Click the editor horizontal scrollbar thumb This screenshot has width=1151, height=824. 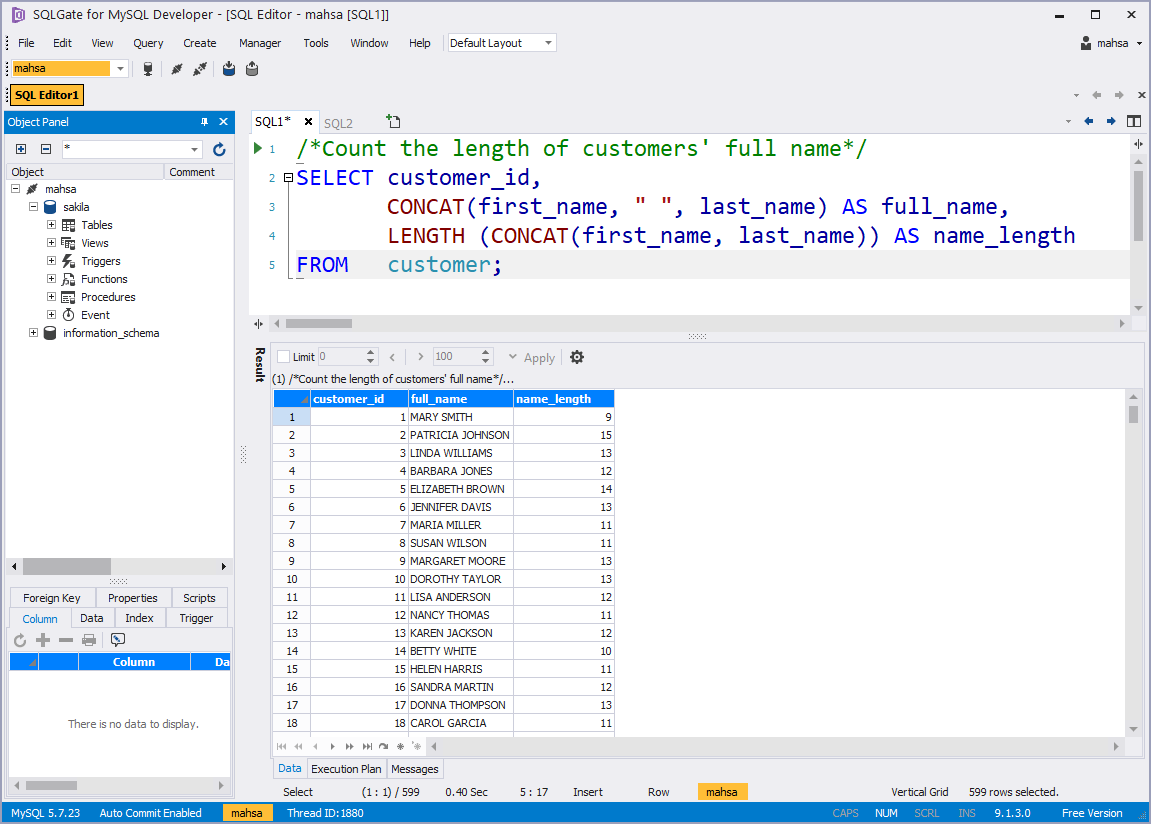coord(319,324)
